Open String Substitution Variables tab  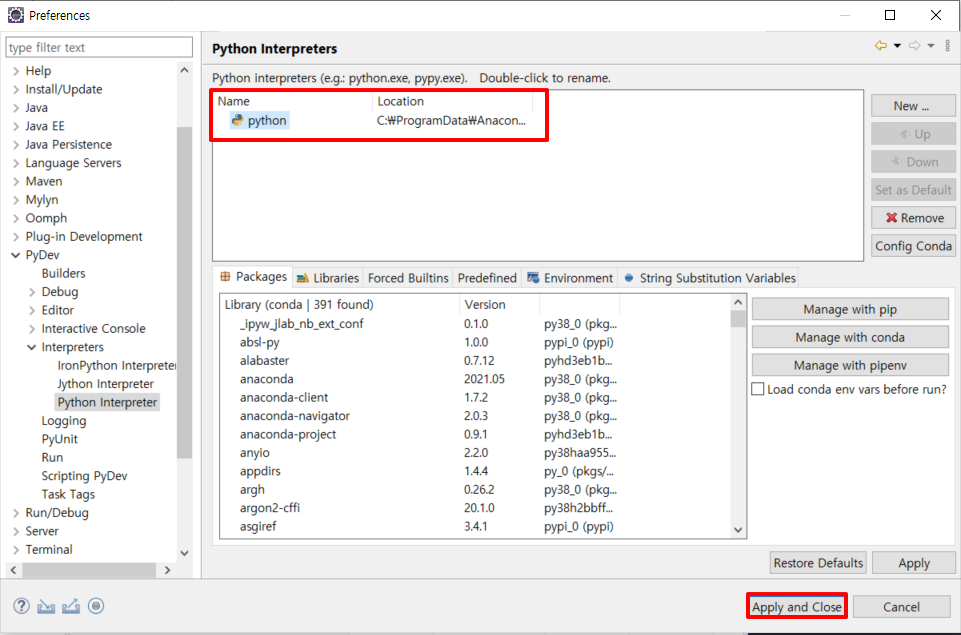tap(709, 278)
